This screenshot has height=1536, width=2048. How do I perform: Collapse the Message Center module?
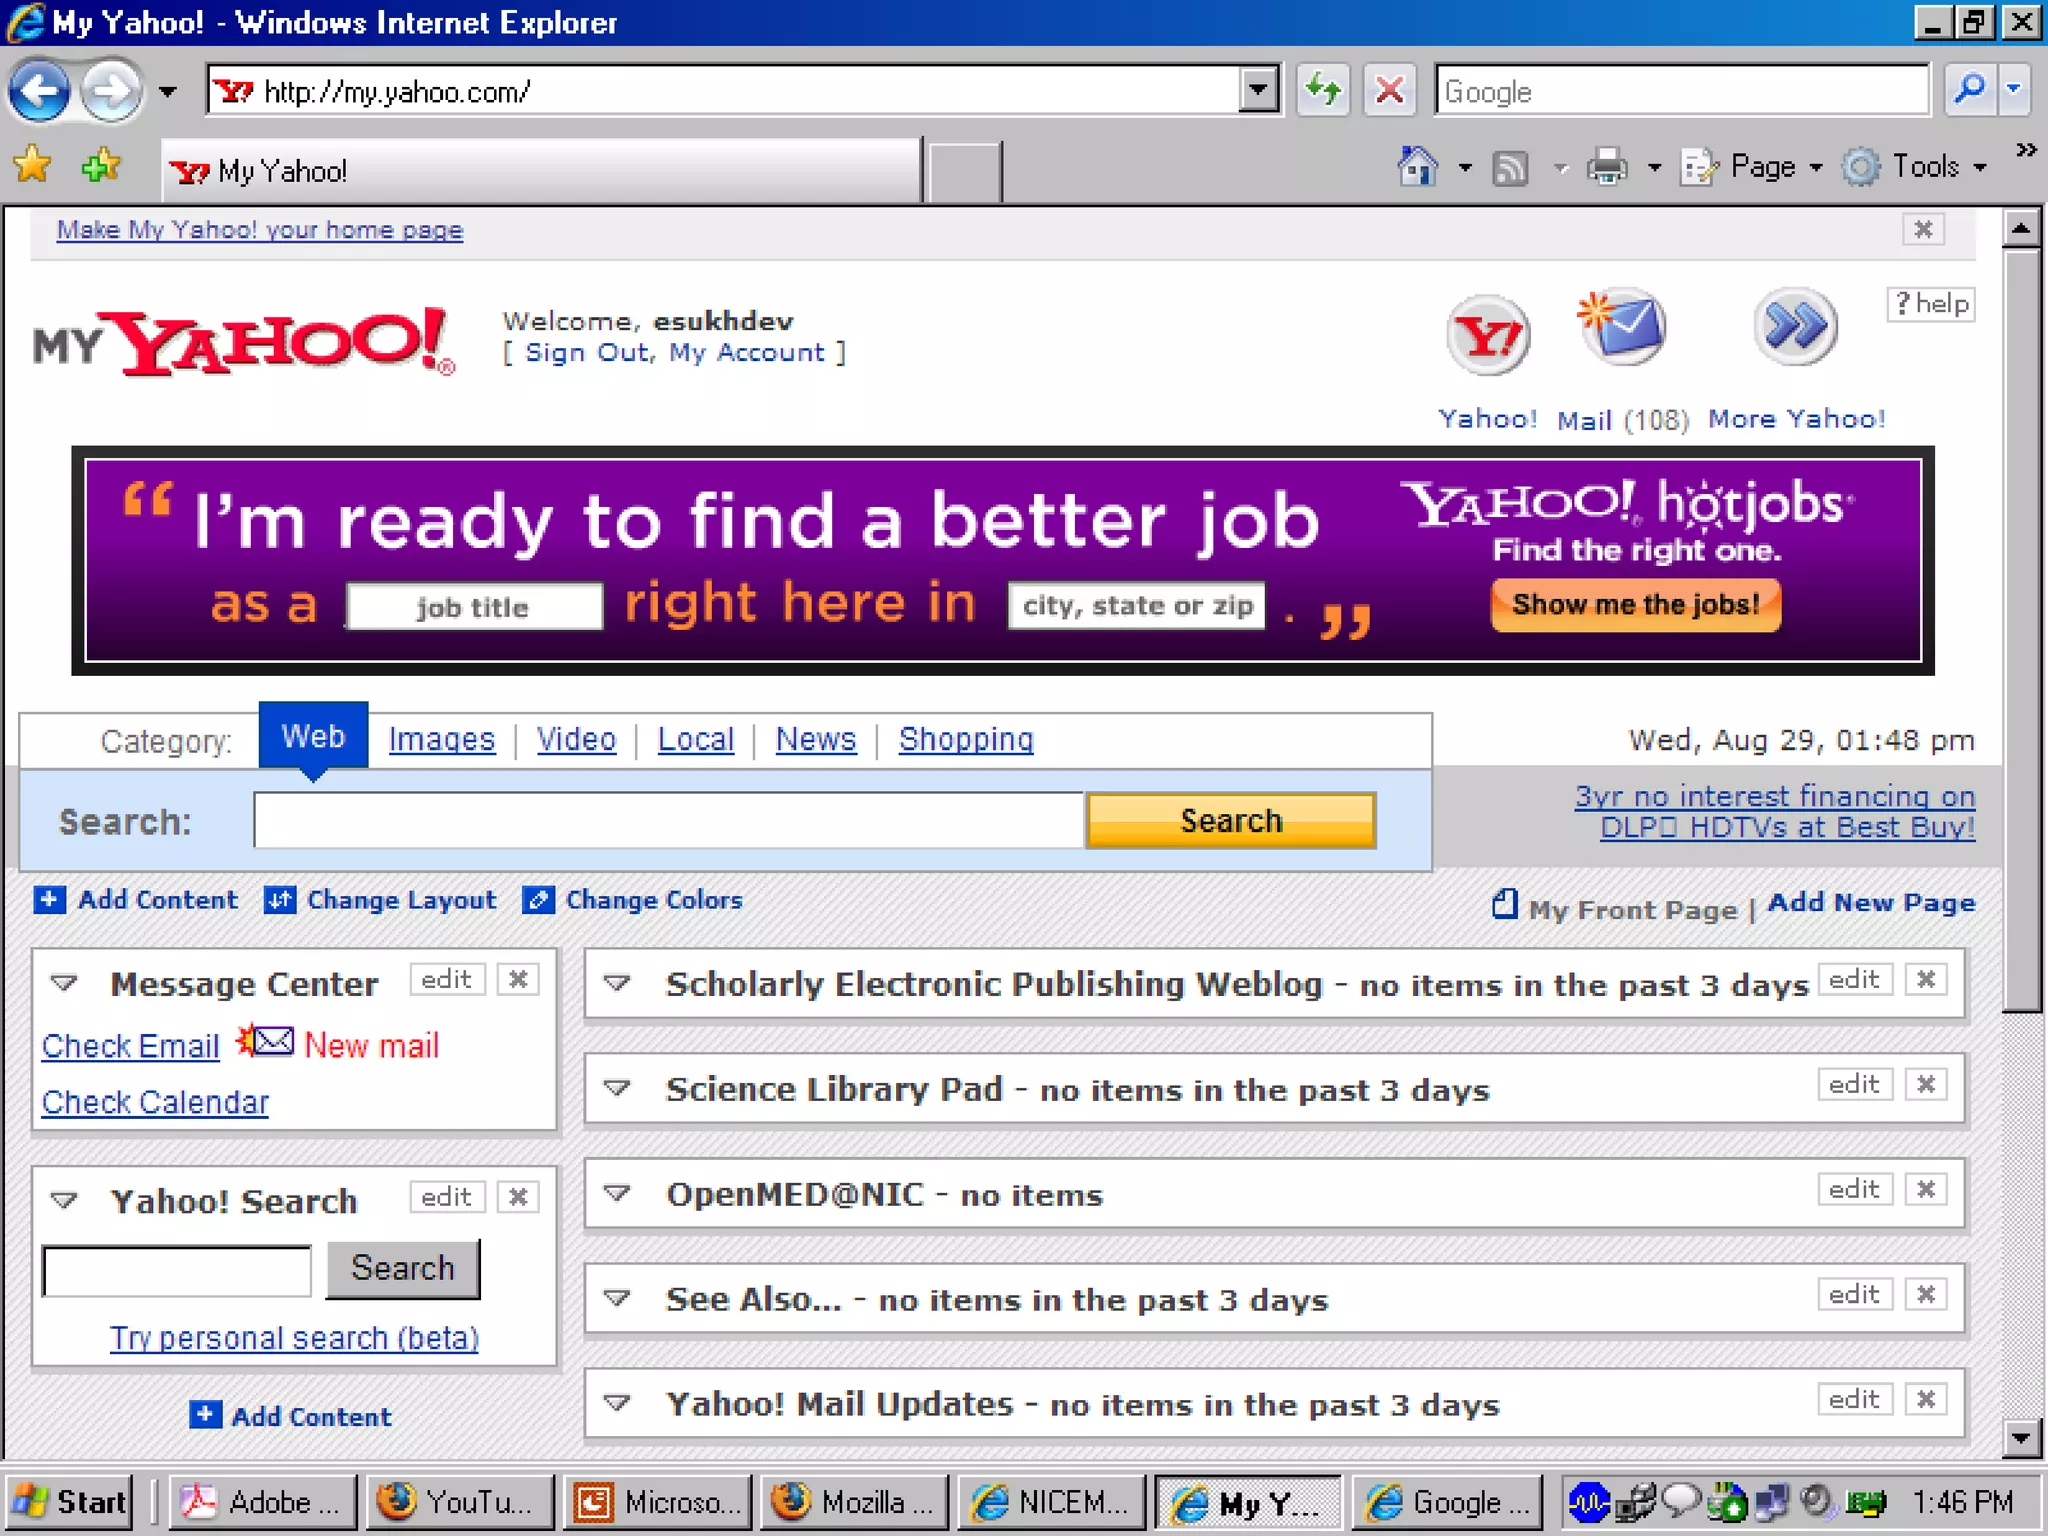[65, 983]
